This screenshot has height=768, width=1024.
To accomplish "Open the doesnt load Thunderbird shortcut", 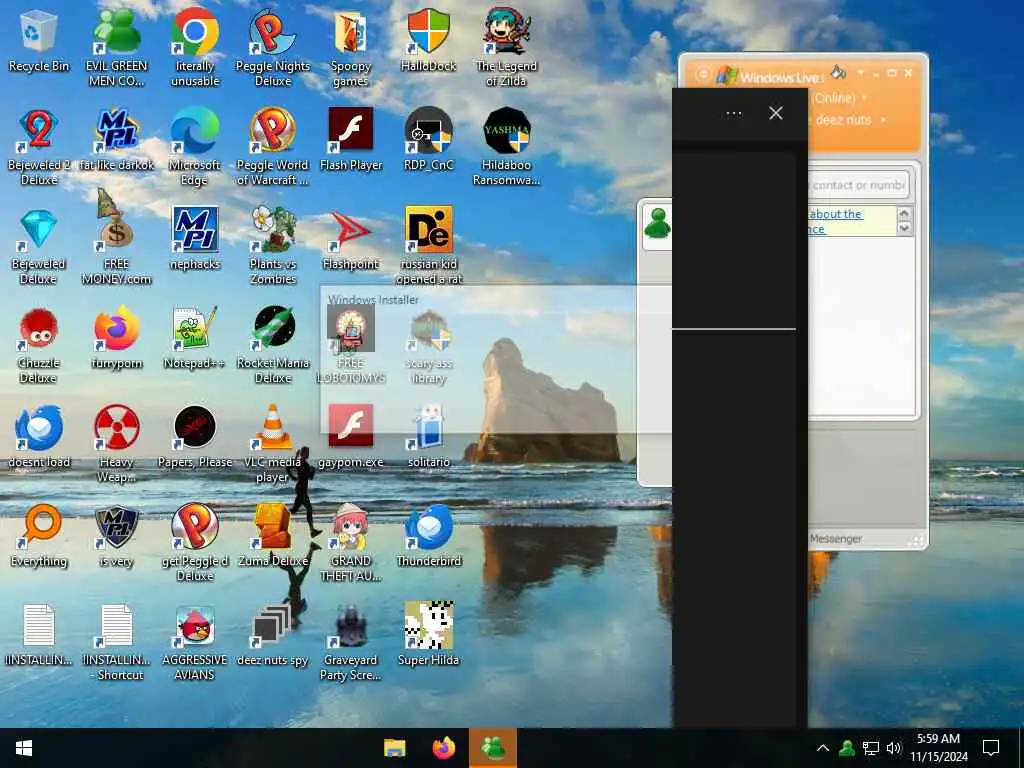I will pyautogui.click(x=39, y=436).
